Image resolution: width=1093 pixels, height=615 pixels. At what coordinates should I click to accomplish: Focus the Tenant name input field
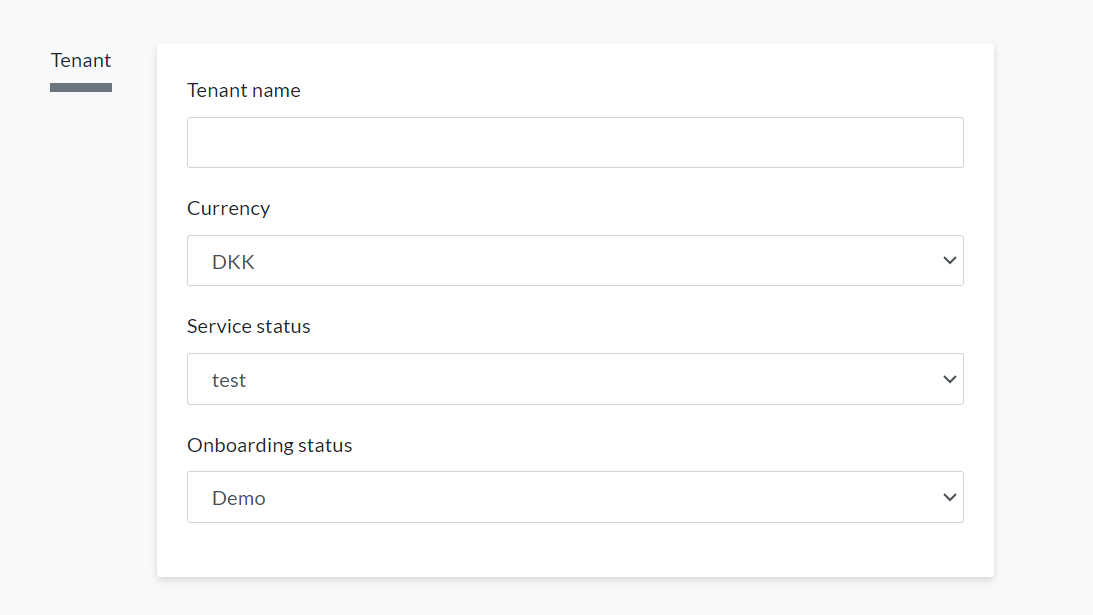pos(575,142)
